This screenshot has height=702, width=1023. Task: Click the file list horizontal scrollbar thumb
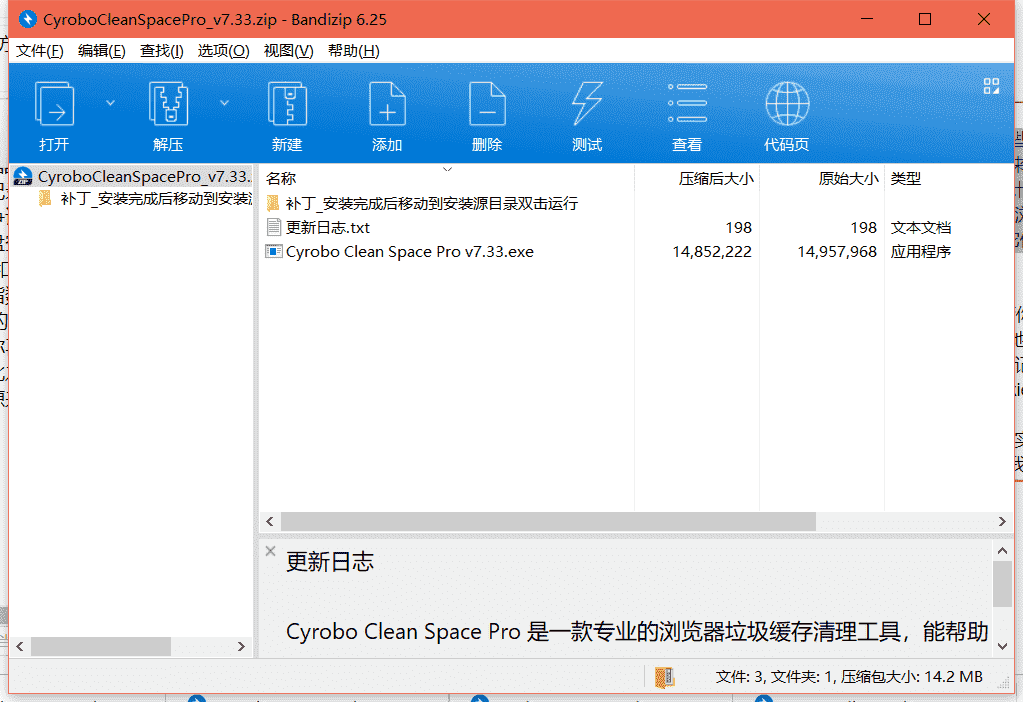(x=548, y=521)
